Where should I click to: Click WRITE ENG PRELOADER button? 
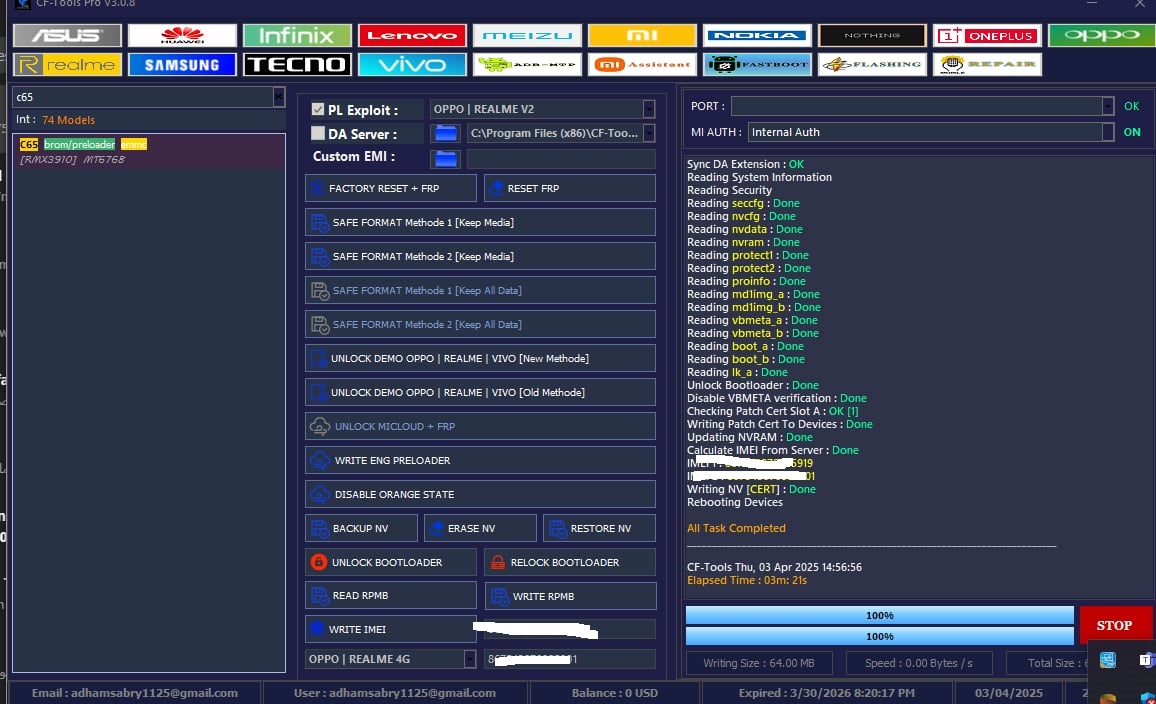pos(480,460)
